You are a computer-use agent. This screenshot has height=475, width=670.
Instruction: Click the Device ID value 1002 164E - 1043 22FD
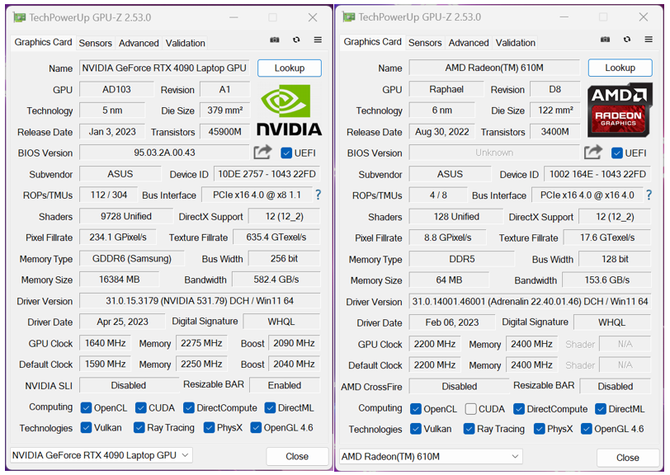pos(597,174)
